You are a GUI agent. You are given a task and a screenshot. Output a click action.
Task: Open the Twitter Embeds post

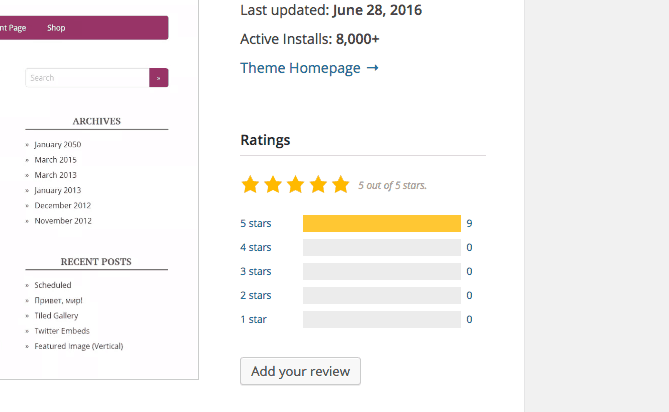tap(62, 331)
